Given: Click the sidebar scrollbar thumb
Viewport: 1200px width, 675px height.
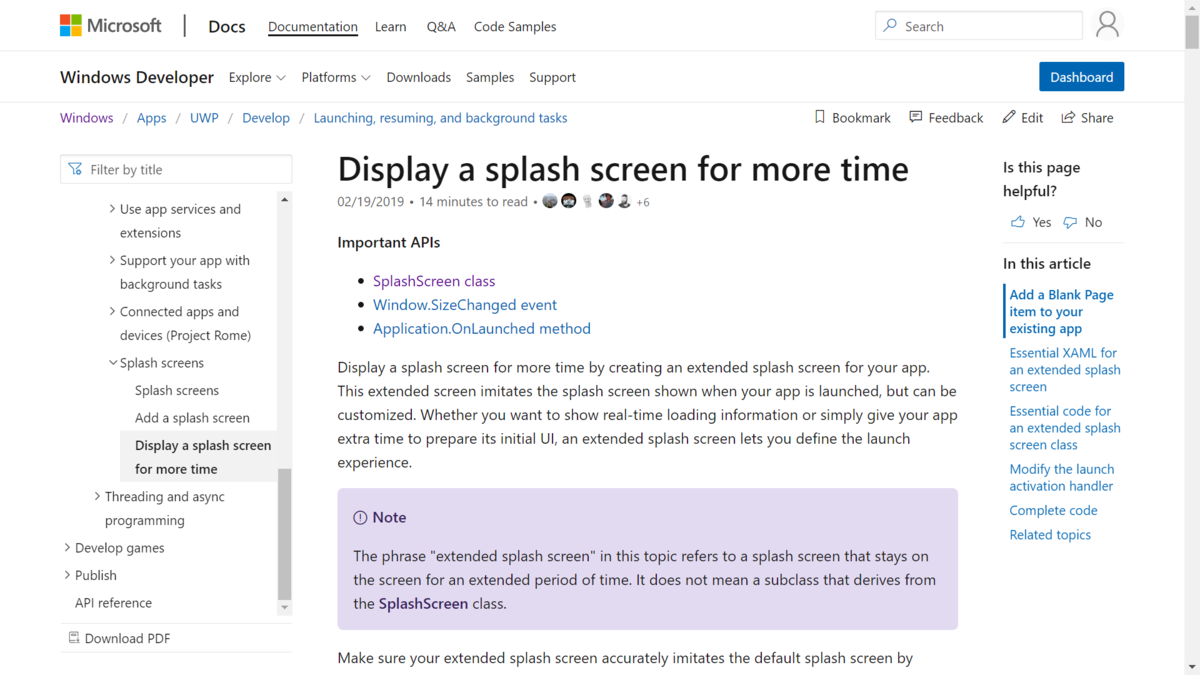Looking at the screenshot, I should pyautogui.click(x=284, y=534).
